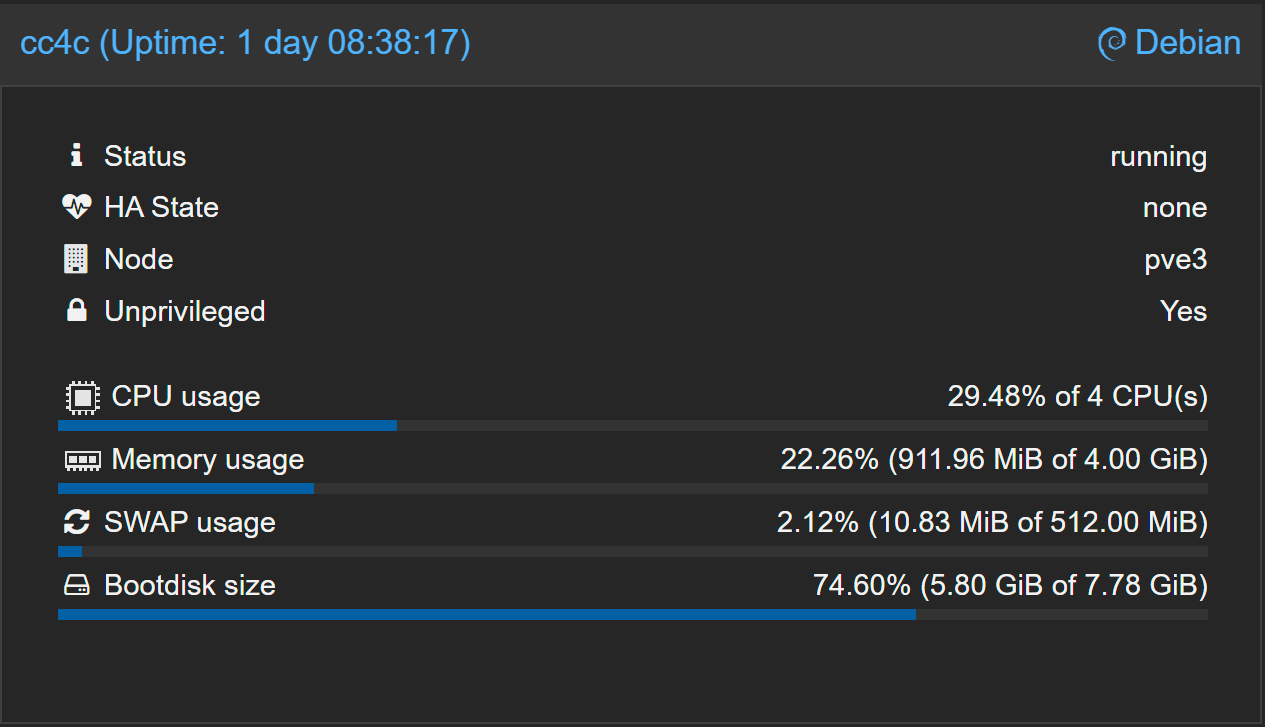Click the Unprivileged lock icon

pyautogui.click(x=76, y=311)
